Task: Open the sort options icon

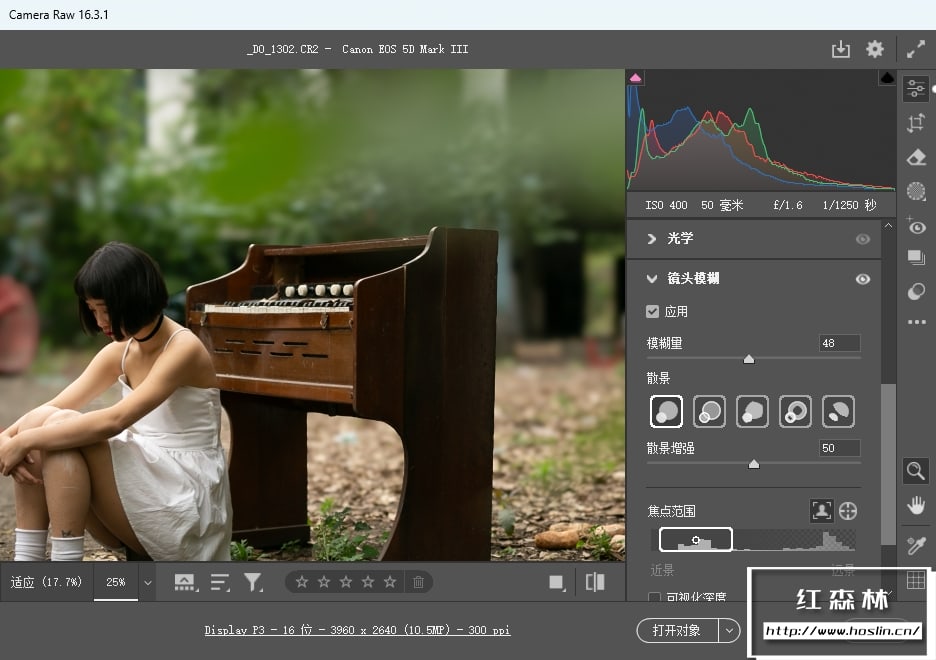Action: point(220,582)
